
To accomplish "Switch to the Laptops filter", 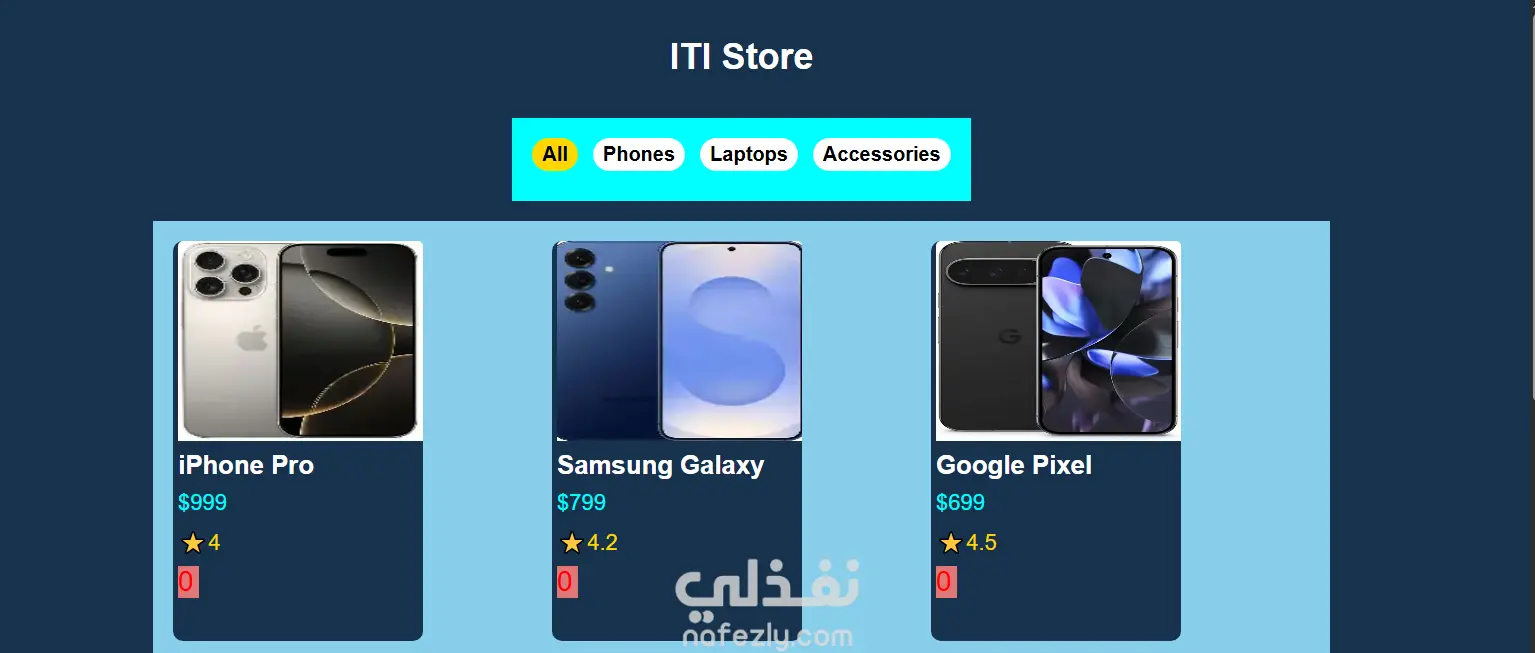I will coord(749,154).
